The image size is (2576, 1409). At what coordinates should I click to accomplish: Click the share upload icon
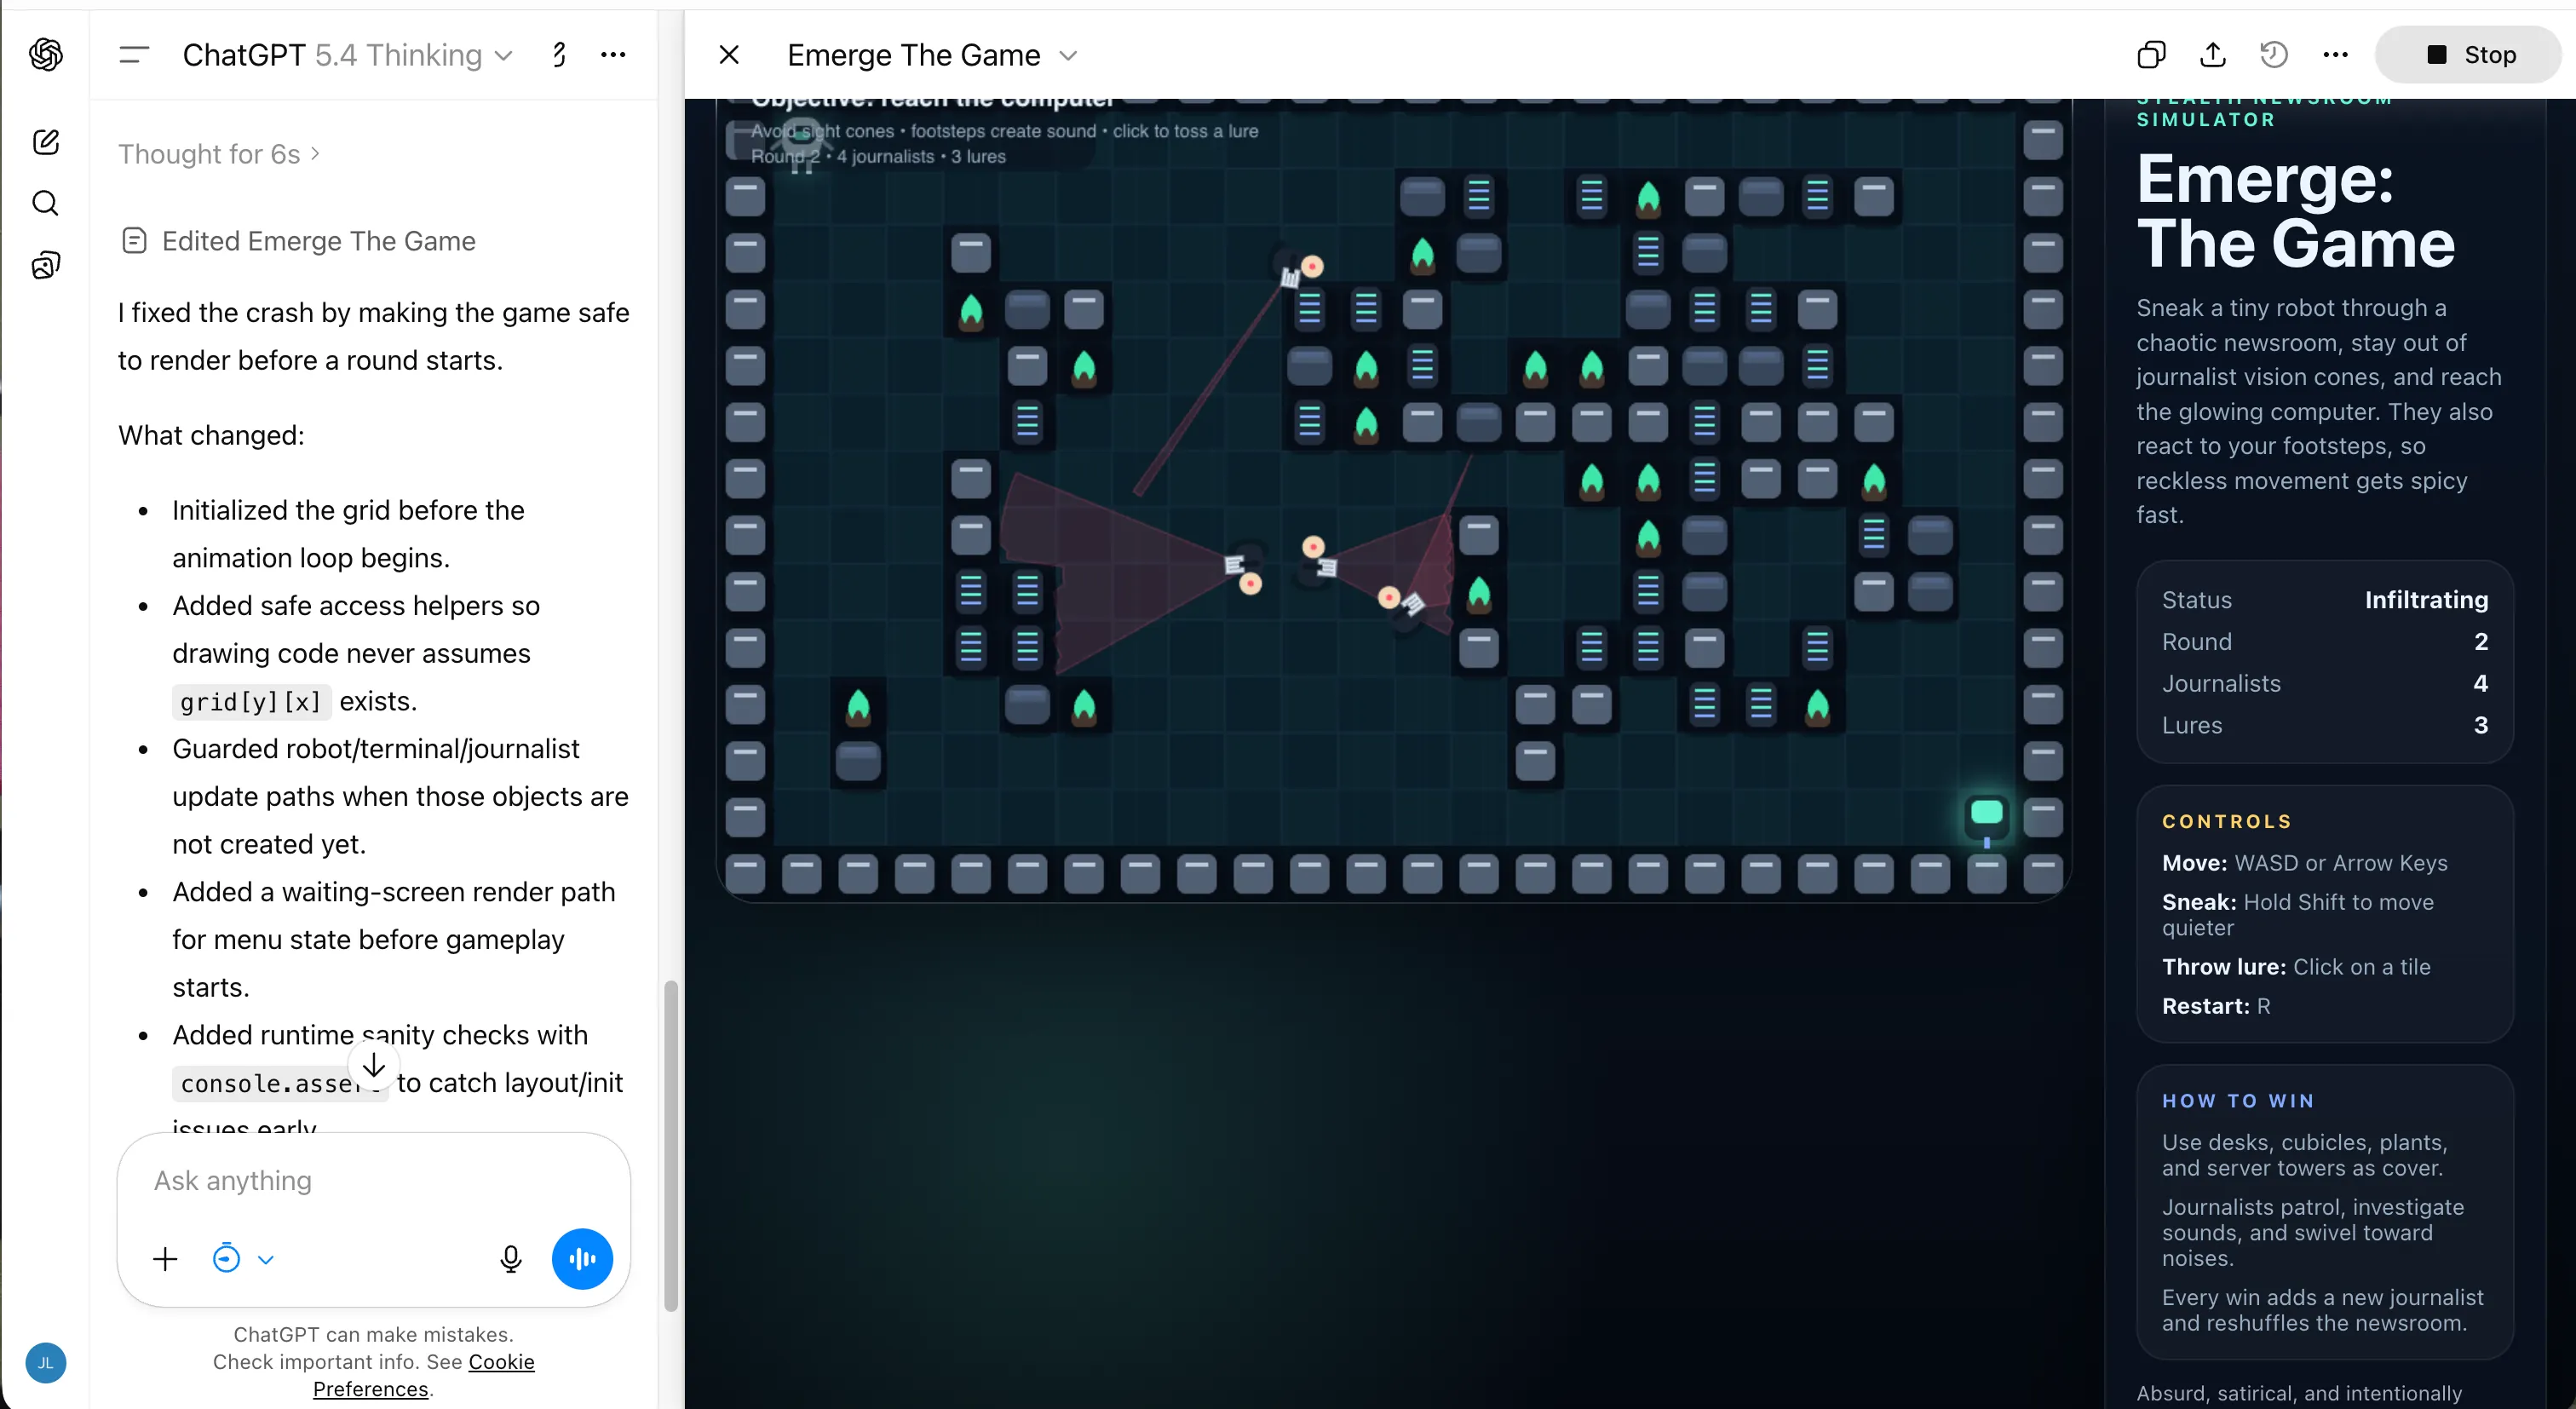pyautogui.click(x=2212, y=55)
